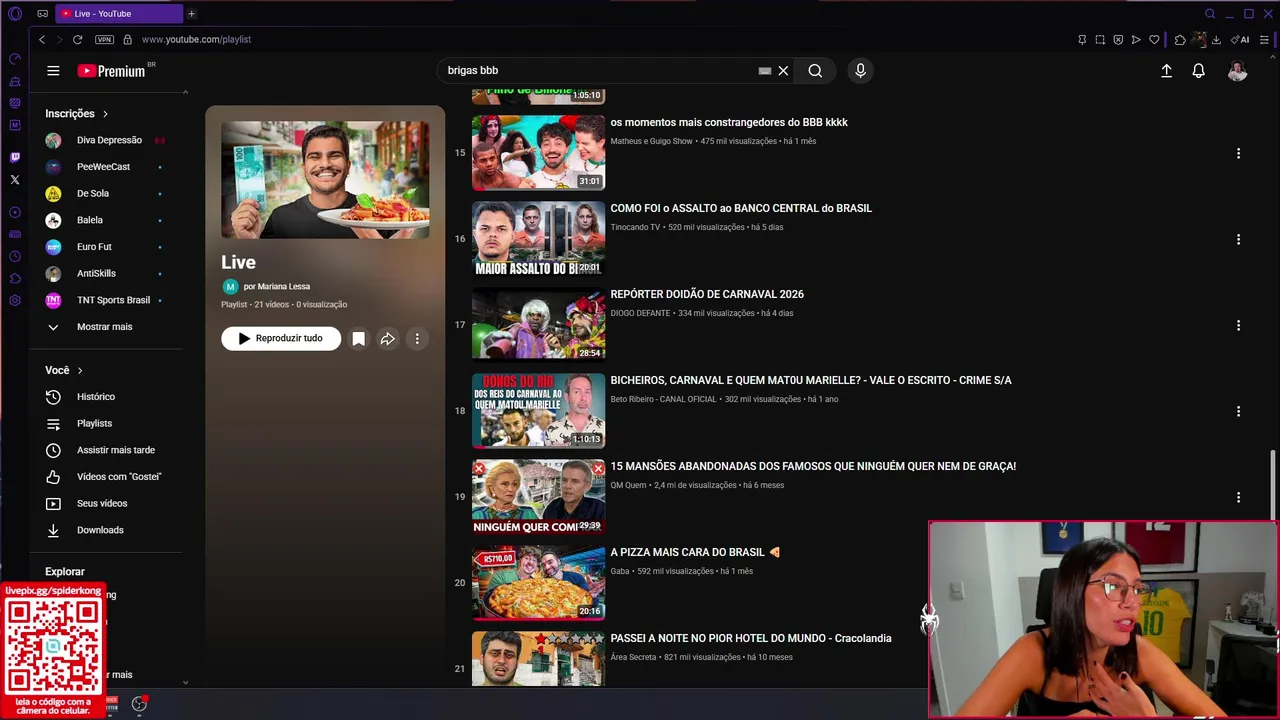The image size is (1280, 720).
Task: Click the on-screen keyboard icon in search box
Action: click(764, 71)
